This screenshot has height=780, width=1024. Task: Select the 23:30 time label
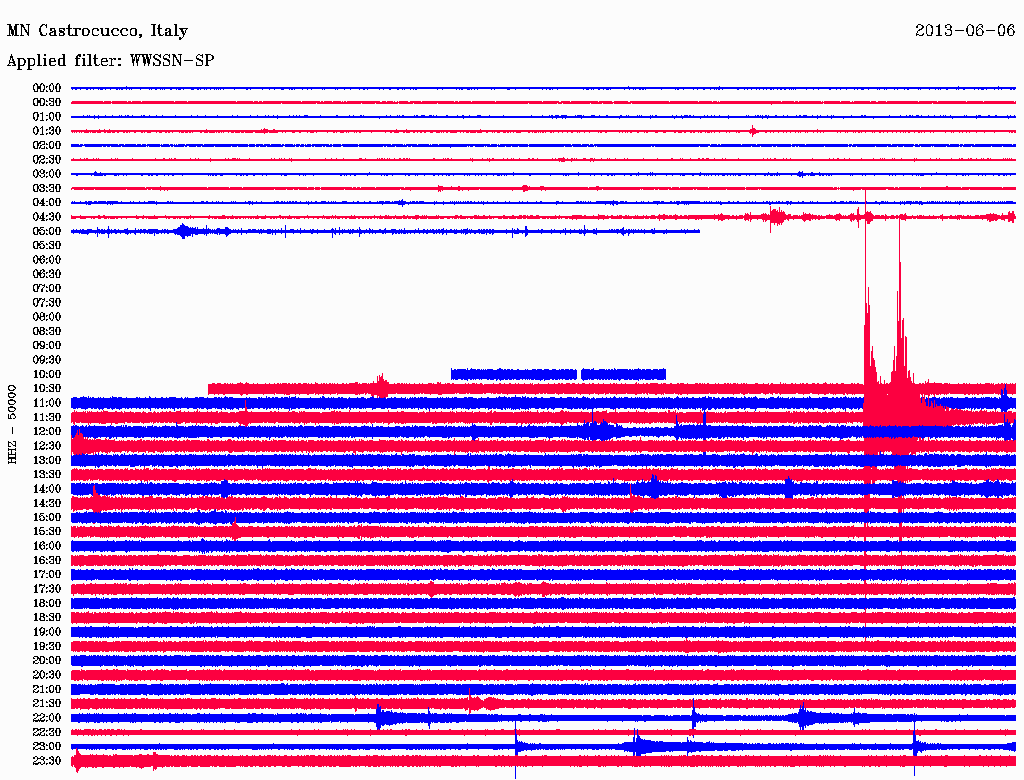(x=47, y=761)
